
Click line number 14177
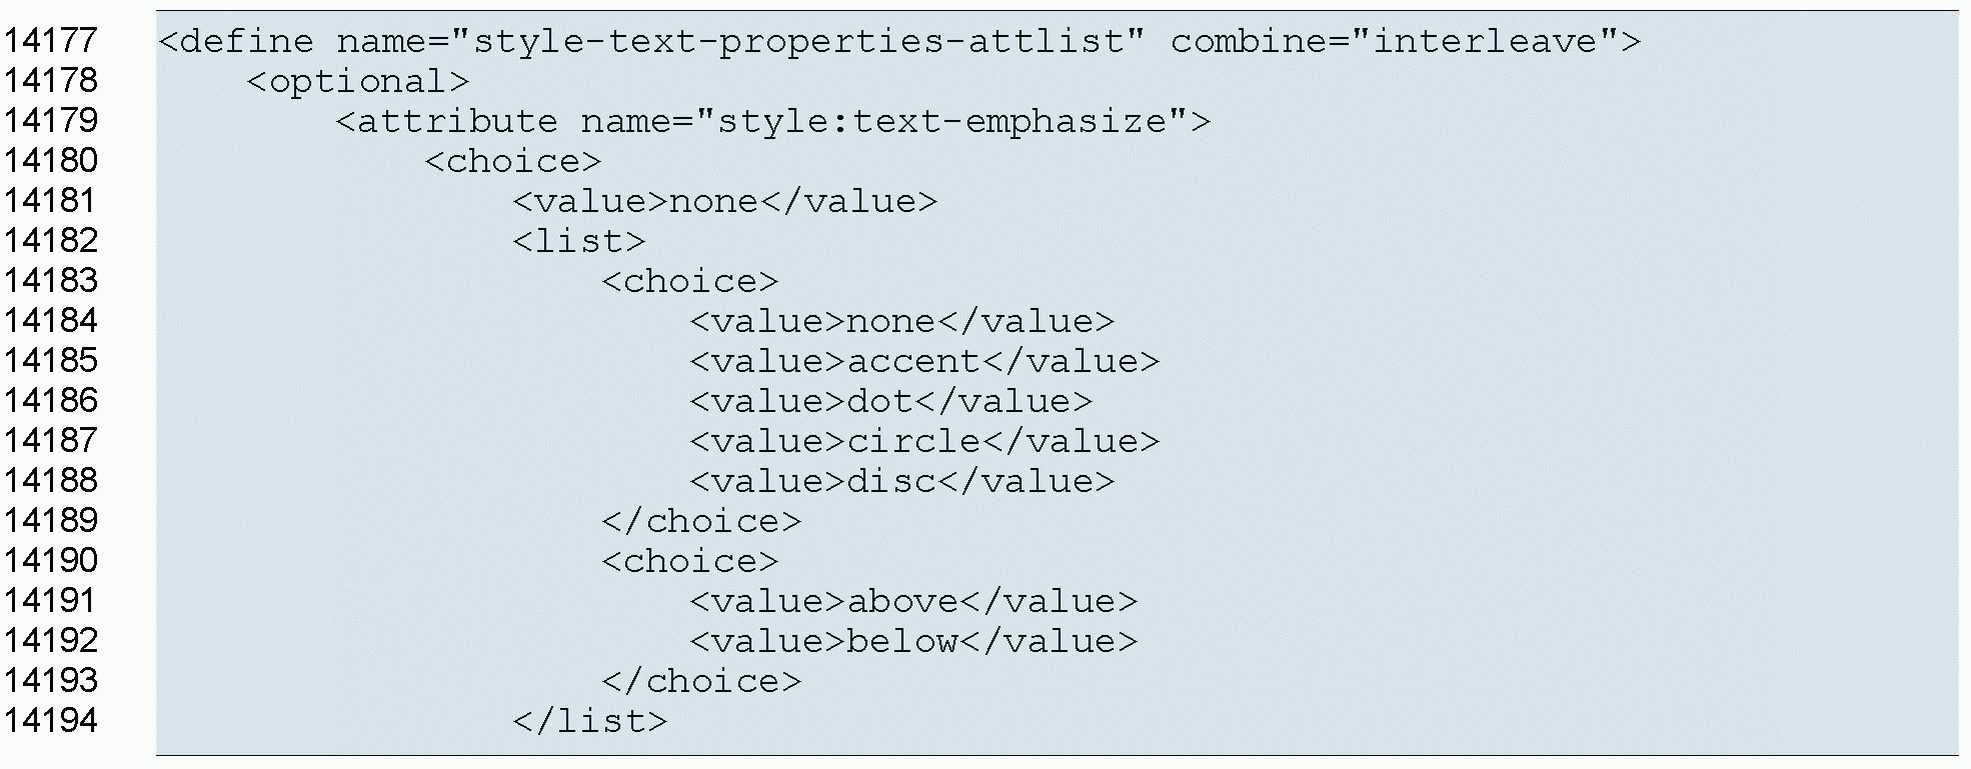(51, 41)
